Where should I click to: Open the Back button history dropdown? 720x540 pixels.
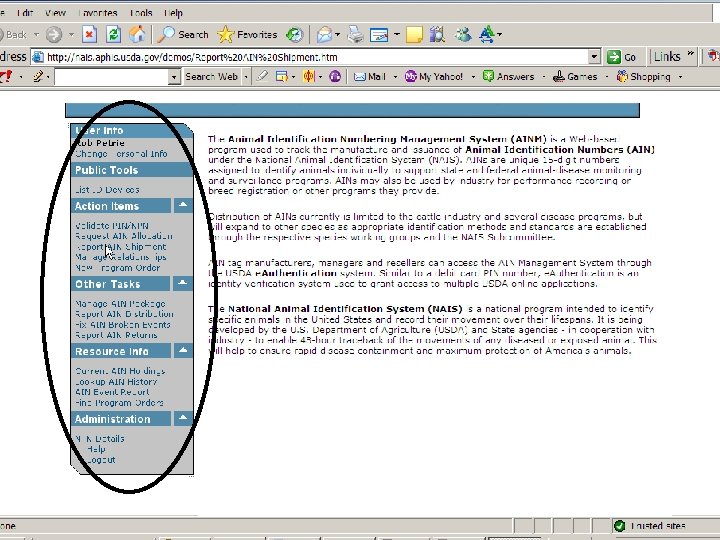pyautogui.click(x=36, y=35)
